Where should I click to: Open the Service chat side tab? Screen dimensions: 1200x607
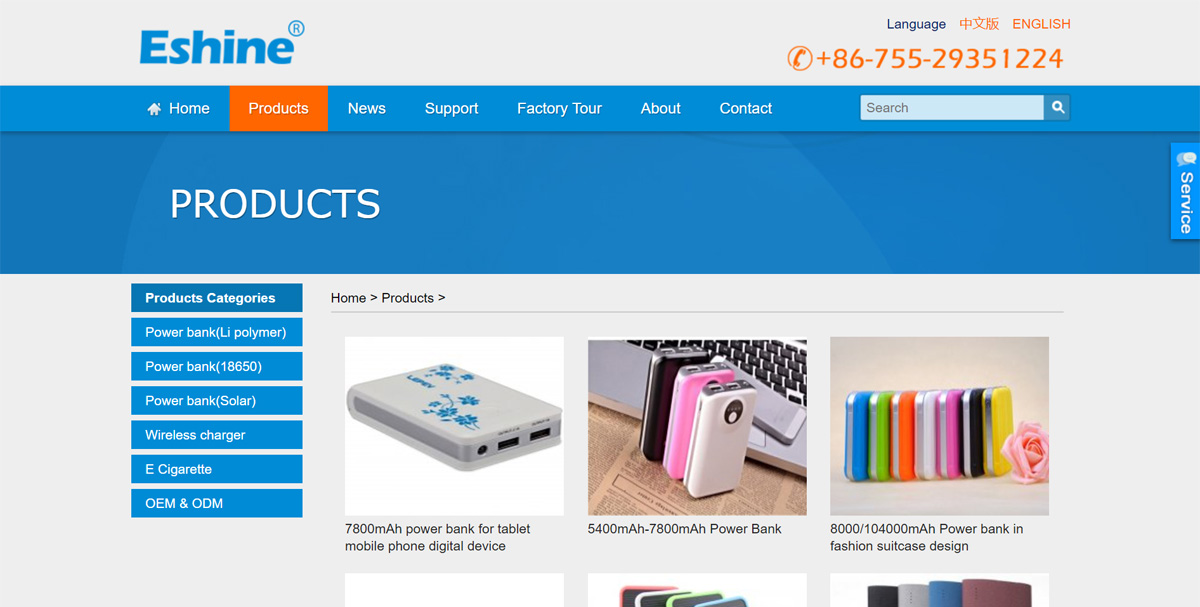click(1185, 191)
